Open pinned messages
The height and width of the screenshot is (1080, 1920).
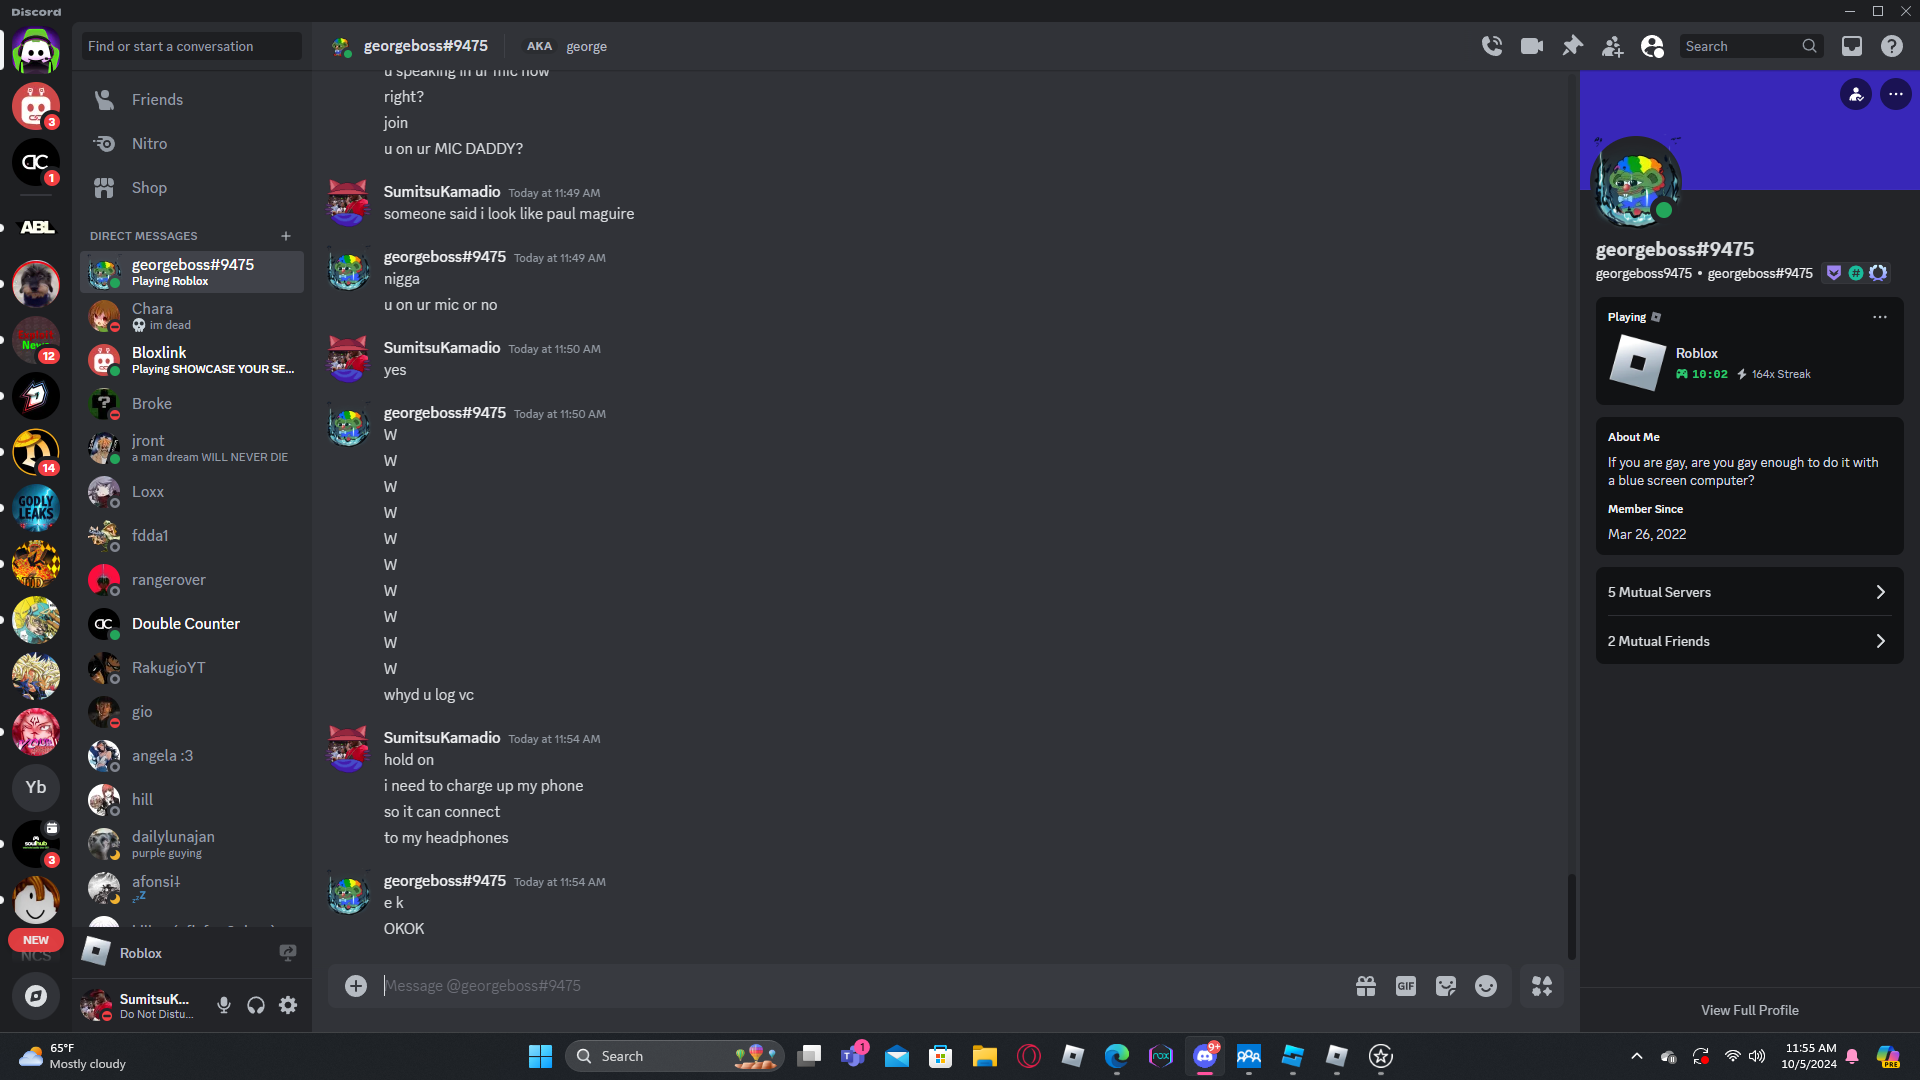click(1572, 46)
